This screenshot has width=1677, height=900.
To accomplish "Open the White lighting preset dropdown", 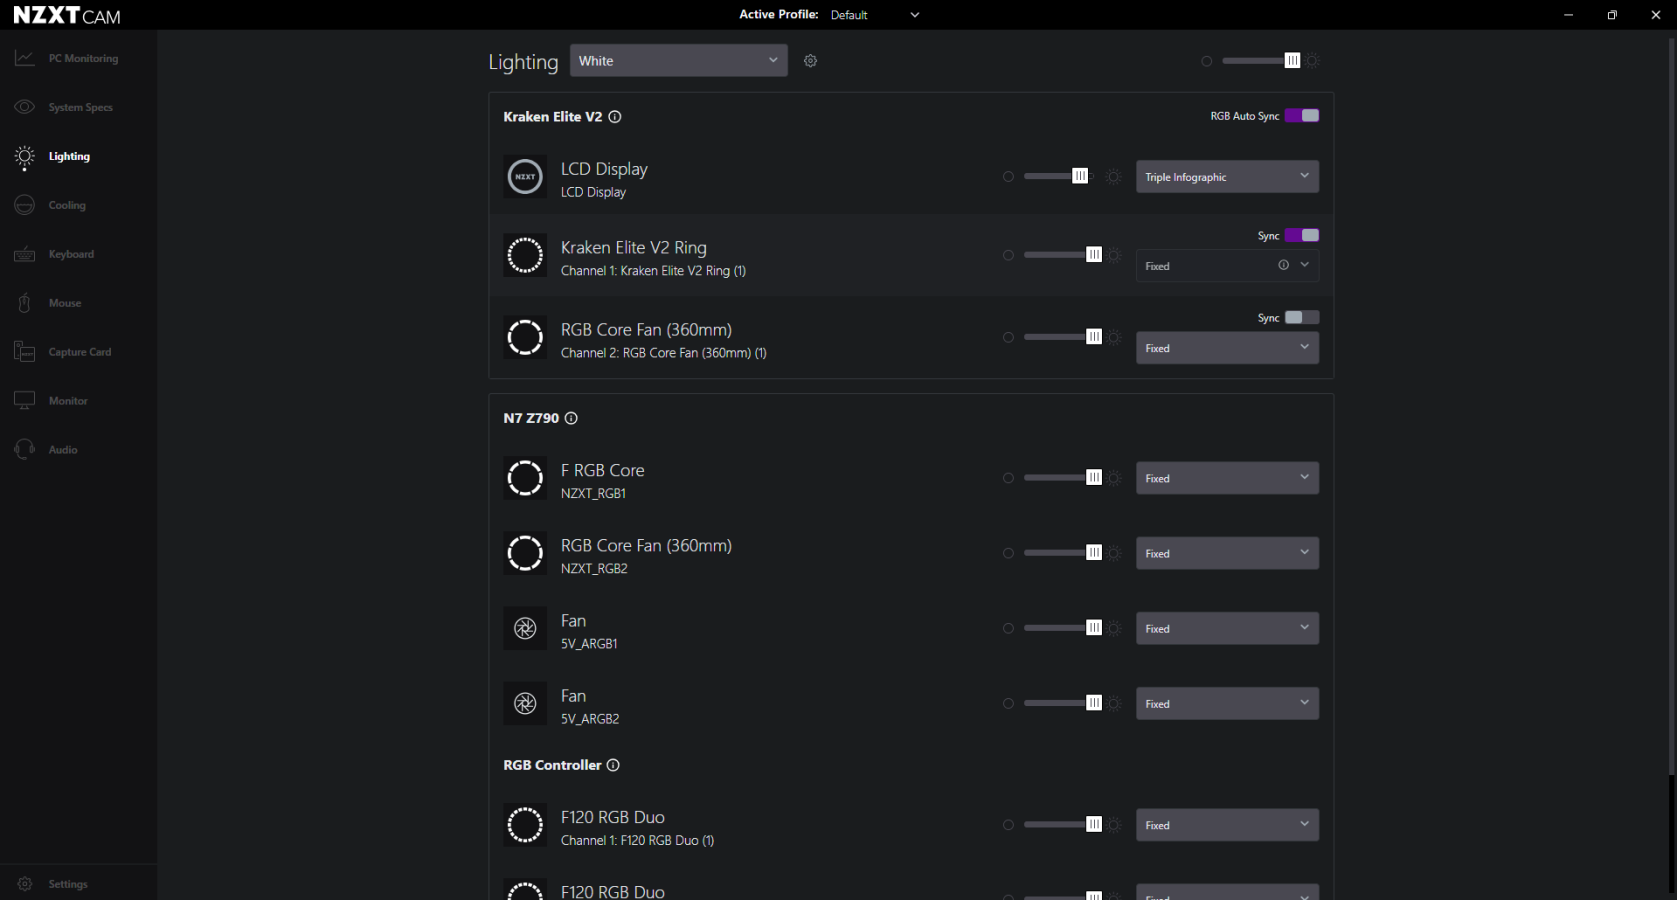I will pyautogui.click(x=678, y=61).
